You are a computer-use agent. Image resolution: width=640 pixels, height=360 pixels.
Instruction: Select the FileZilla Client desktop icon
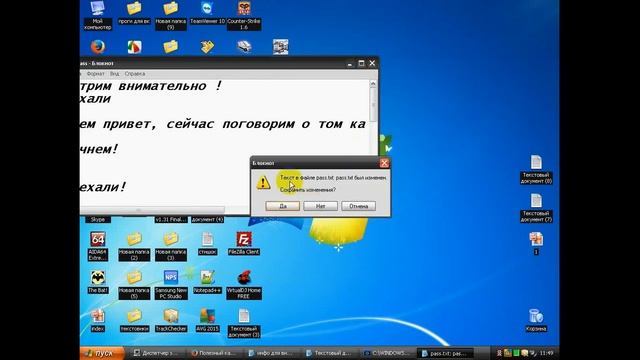tap(244, 243)
